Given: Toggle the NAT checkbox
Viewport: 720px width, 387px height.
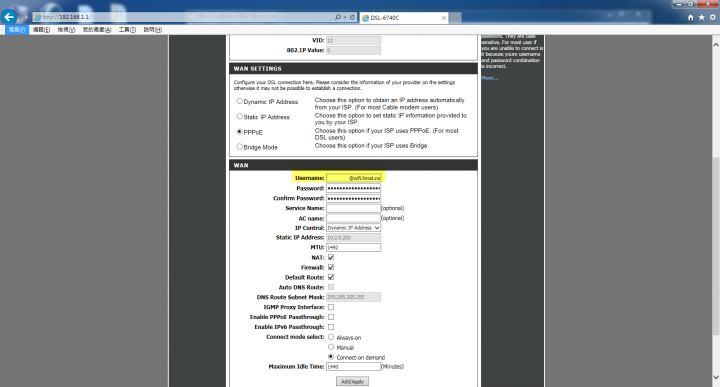Looking at the screenshot, I should click(331, 258).
